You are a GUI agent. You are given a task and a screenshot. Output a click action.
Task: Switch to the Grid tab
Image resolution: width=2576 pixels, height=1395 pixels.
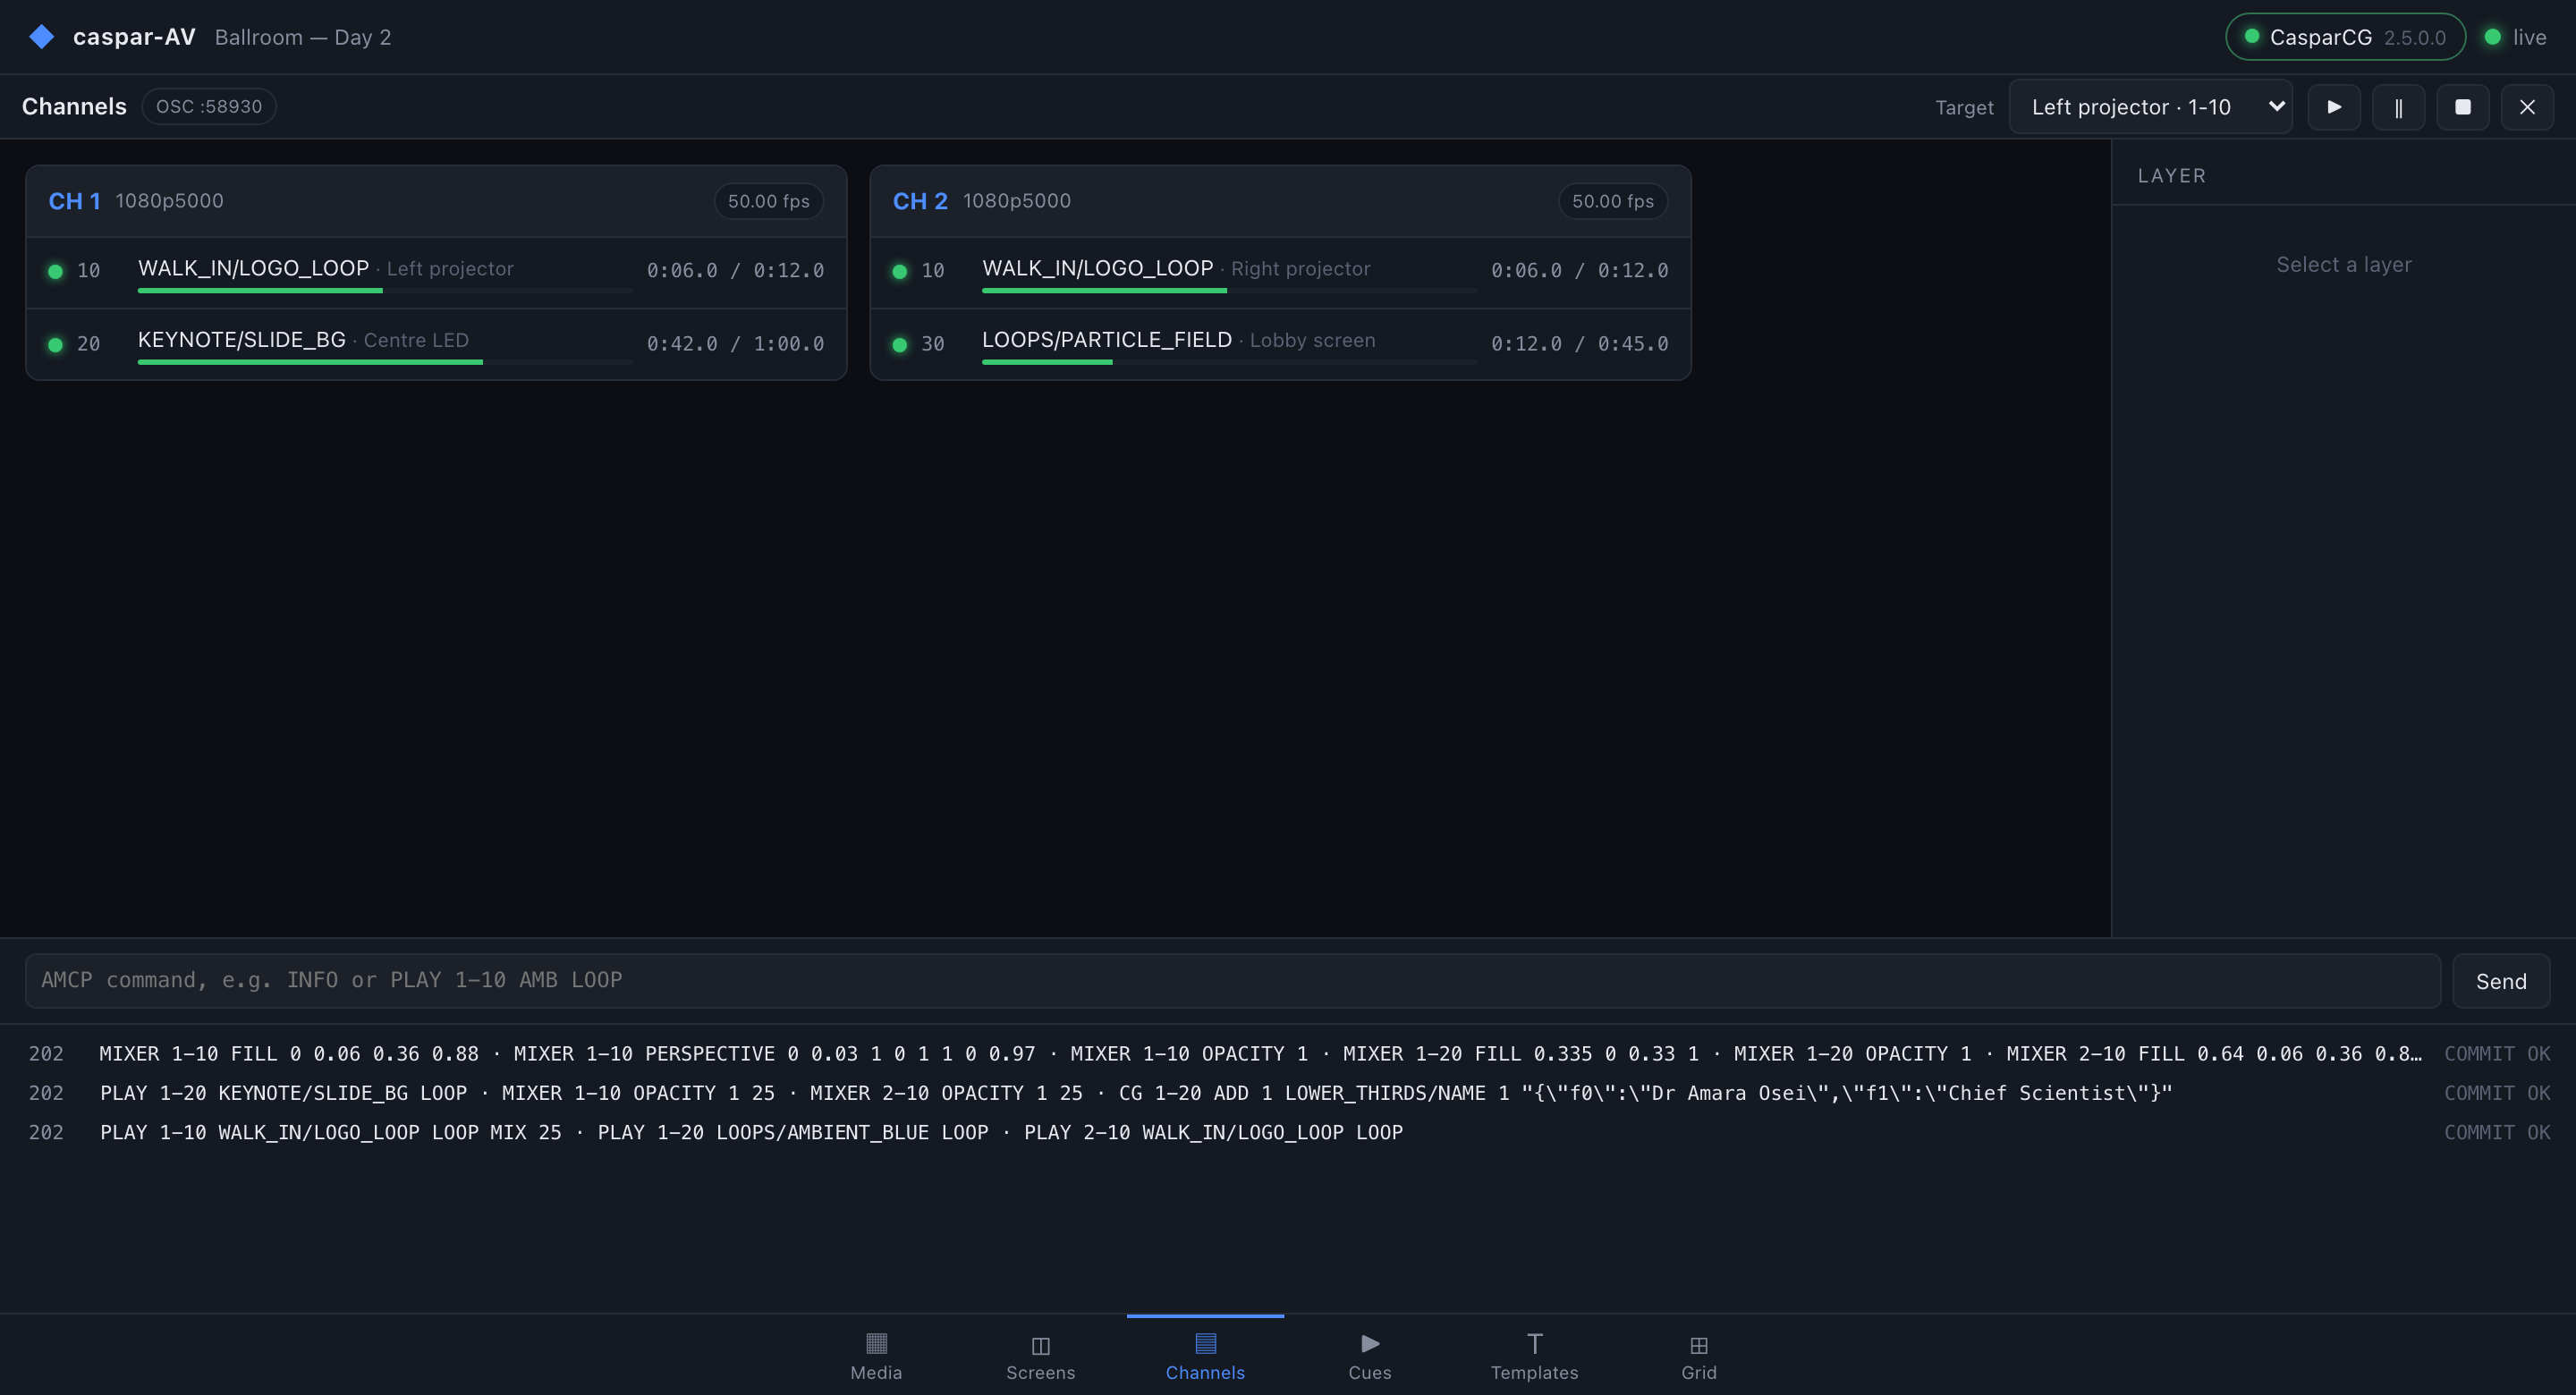[x=1698, y=1356]
